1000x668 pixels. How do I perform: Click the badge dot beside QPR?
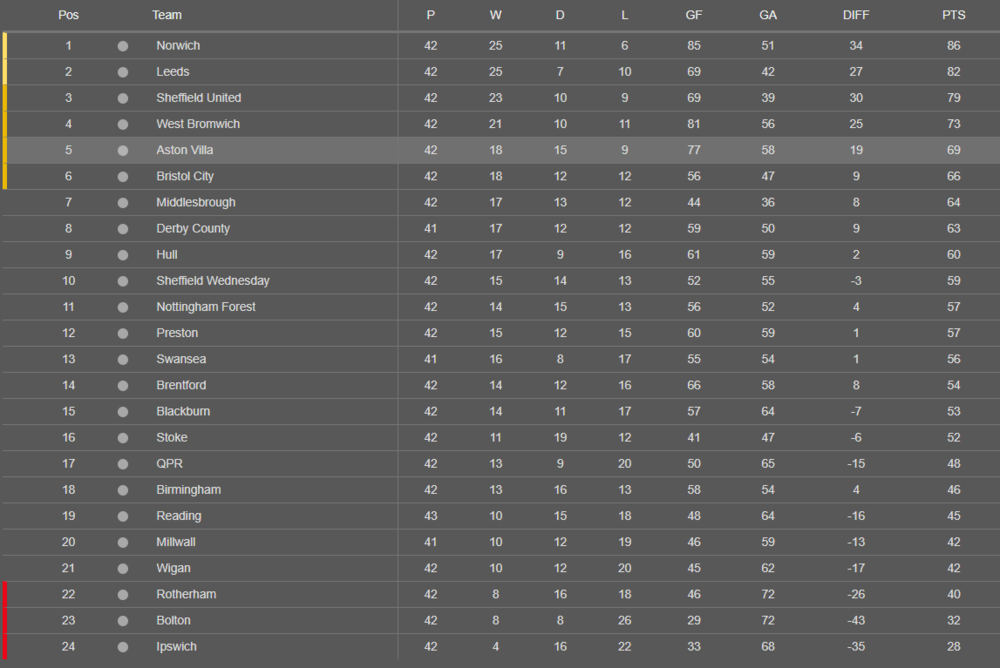click(x=123, y=464)
